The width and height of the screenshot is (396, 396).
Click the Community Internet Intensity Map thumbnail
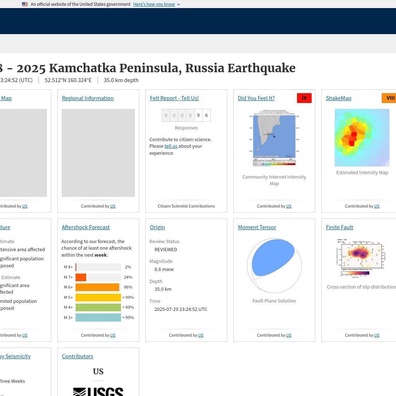[274, 138]
